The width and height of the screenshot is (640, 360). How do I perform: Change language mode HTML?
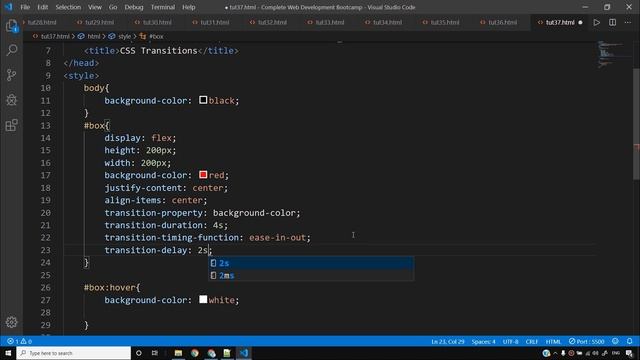(x=553, y=341)
